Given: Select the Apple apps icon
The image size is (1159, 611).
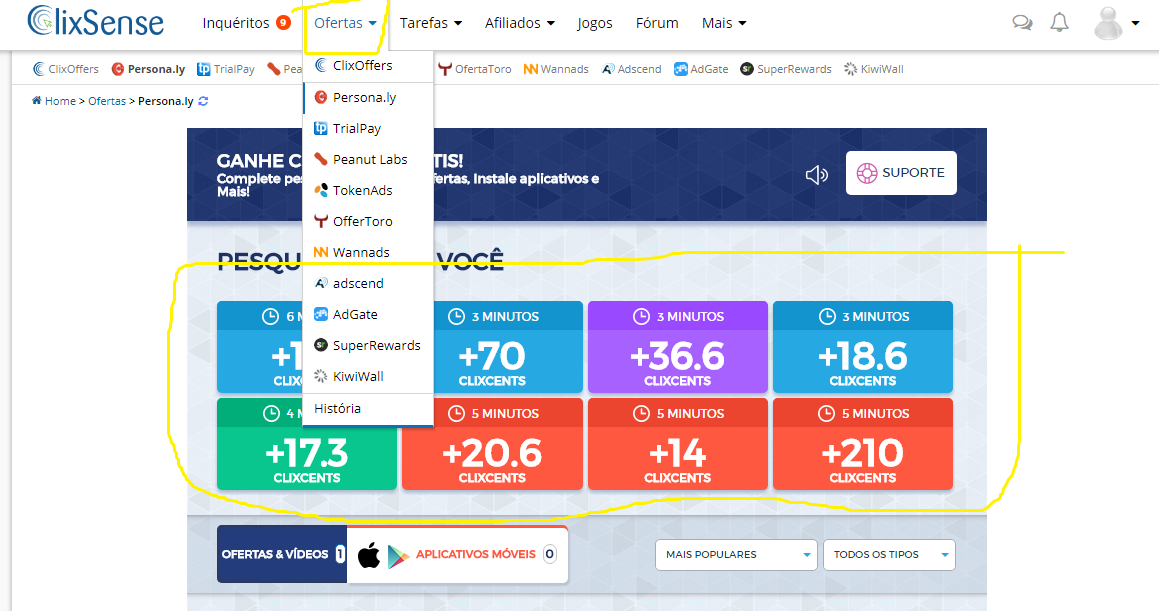Looking at the screenshot, I should pyautogui.click(x=369, y=555).
